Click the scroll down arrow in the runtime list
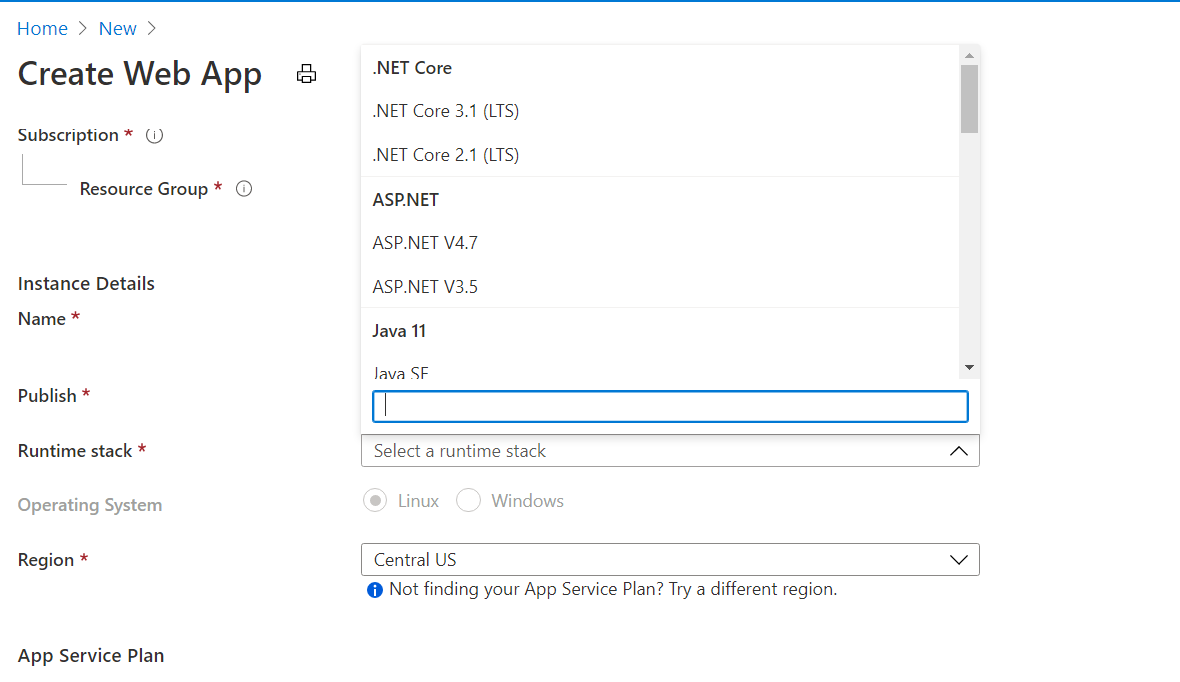Image resolution: width=1180 pixels, height=682 pixels. coord(968,368)
